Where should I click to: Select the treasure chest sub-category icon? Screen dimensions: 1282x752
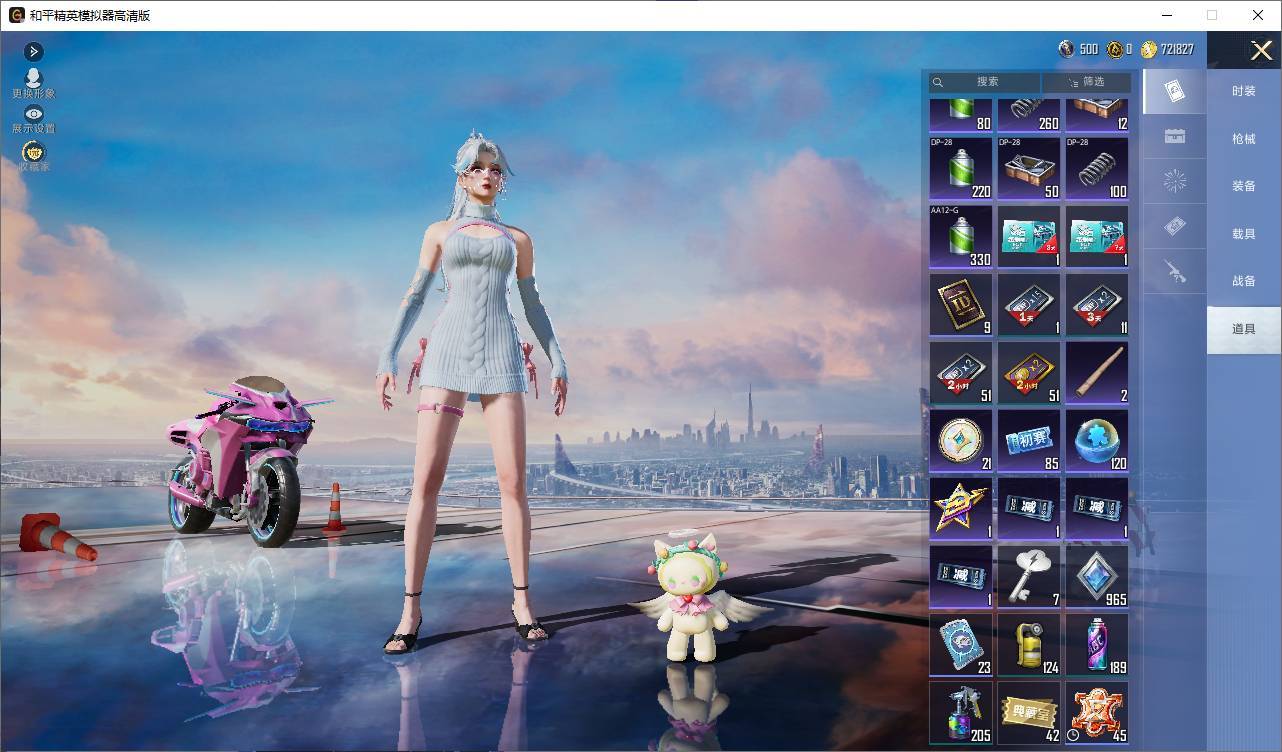tap(1175, 137)
